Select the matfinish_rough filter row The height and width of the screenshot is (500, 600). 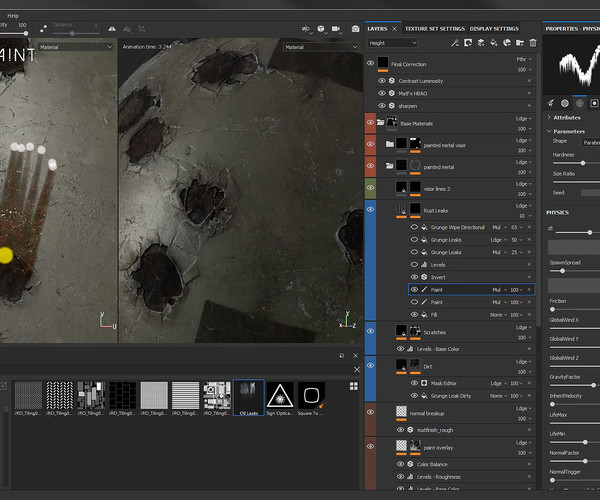pos(465,430)
